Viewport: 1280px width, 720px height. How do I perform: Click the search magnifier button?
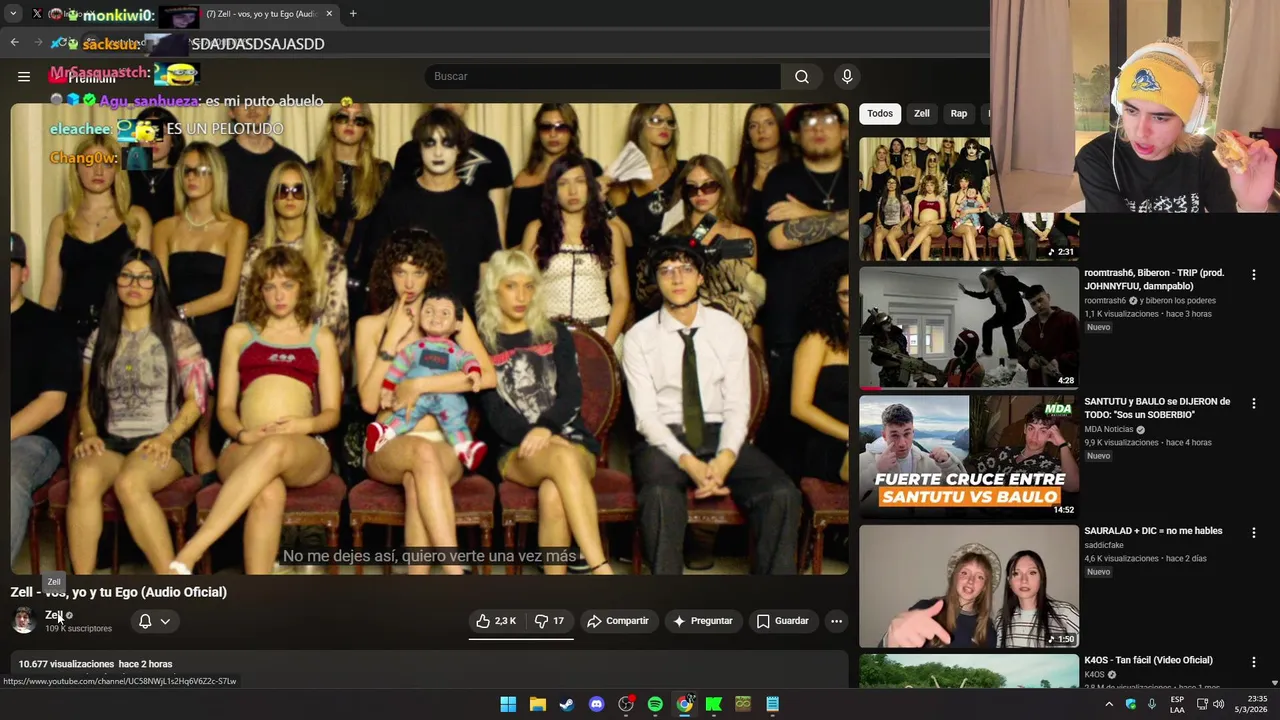coord(802,76)
